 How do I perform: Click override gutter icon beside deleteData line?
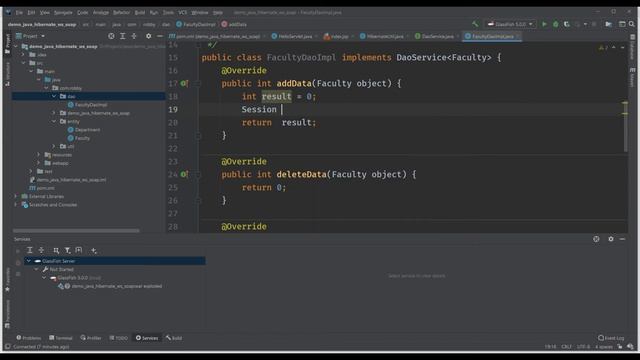(x=184, y=174)
